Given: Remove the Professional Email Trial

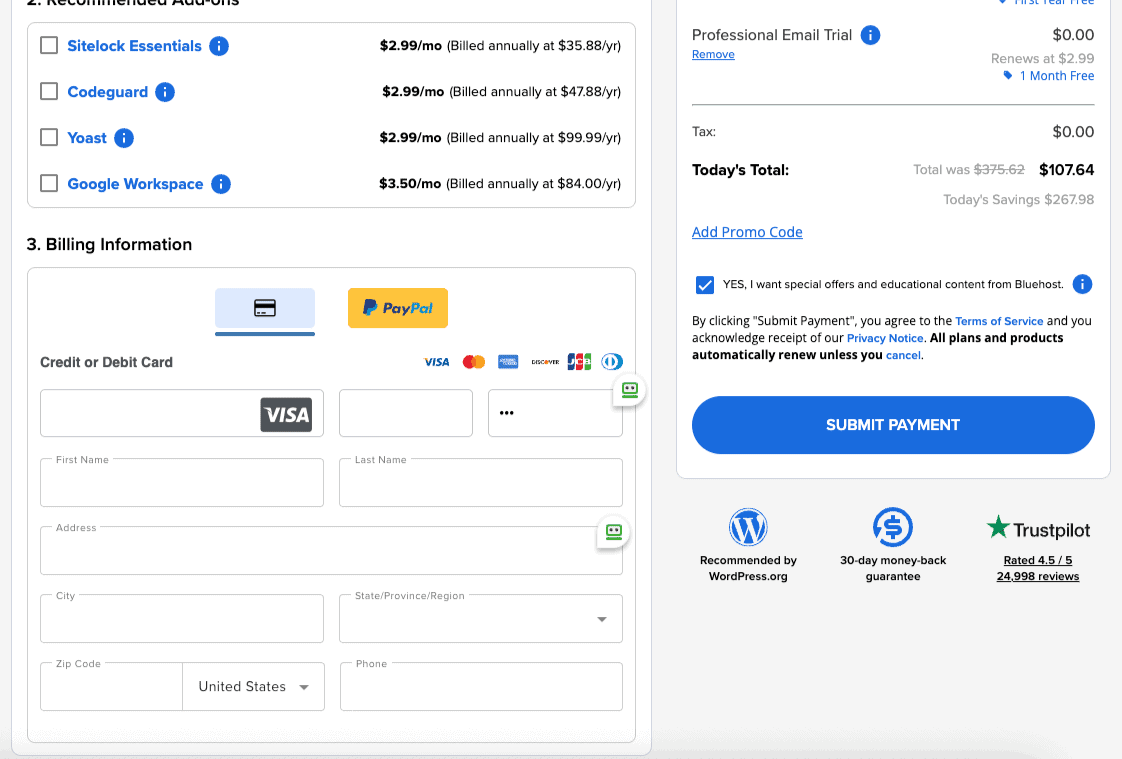Looking at the screenshot, I should pyautogui.click(x=713, y=54).
